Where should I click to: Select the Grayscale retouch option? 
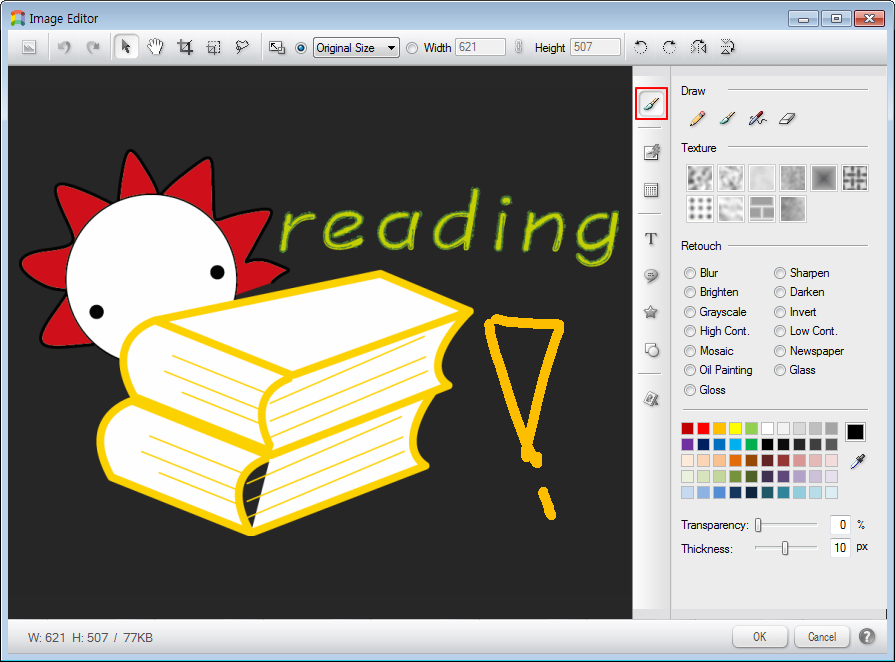pyautogui.click(x=690, y=312)
